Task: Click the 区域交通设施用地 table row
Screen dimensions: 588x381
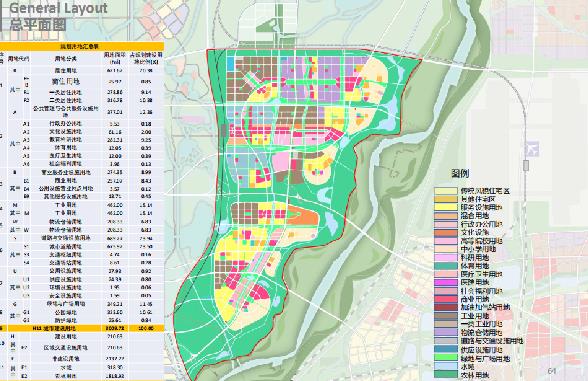Action: tap(82, 348)
